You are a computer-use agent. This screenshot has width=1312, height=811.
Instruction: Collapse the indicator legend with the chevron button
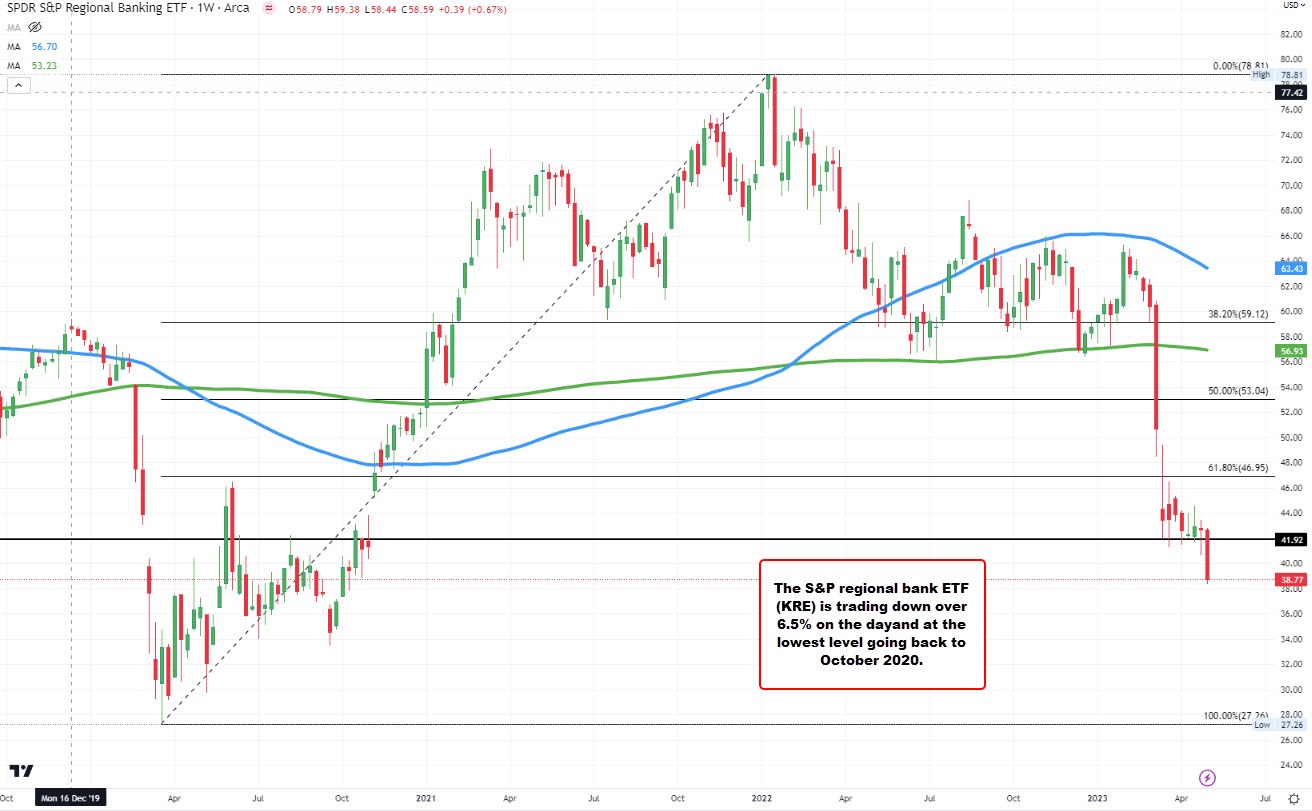[18, 85]
